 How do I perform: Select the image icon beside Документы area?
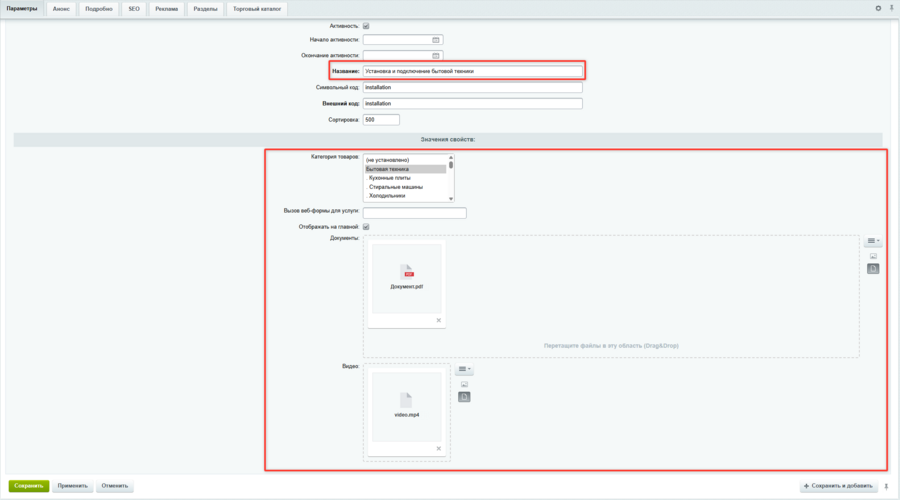click(873, 256)
